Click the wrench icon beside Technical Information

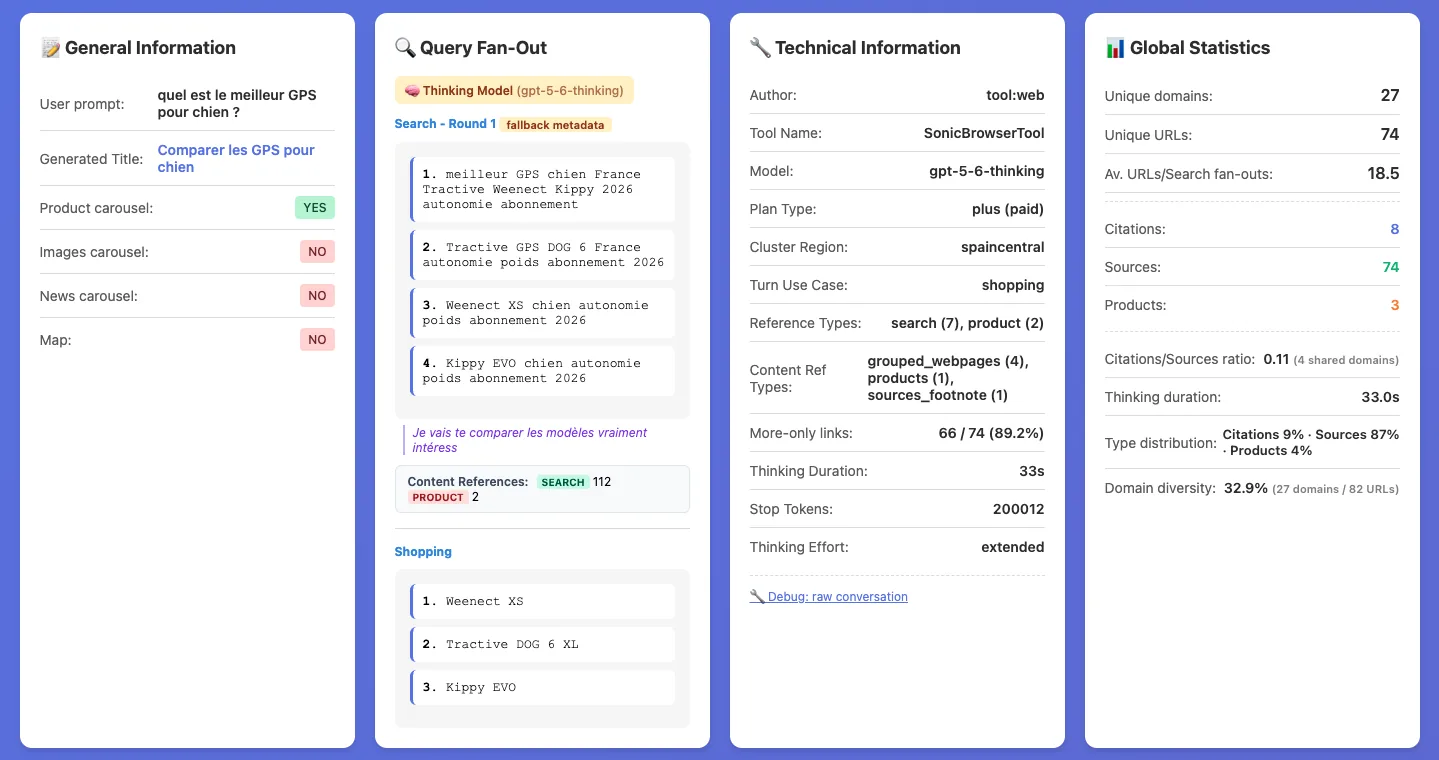[x=760, y=48]
